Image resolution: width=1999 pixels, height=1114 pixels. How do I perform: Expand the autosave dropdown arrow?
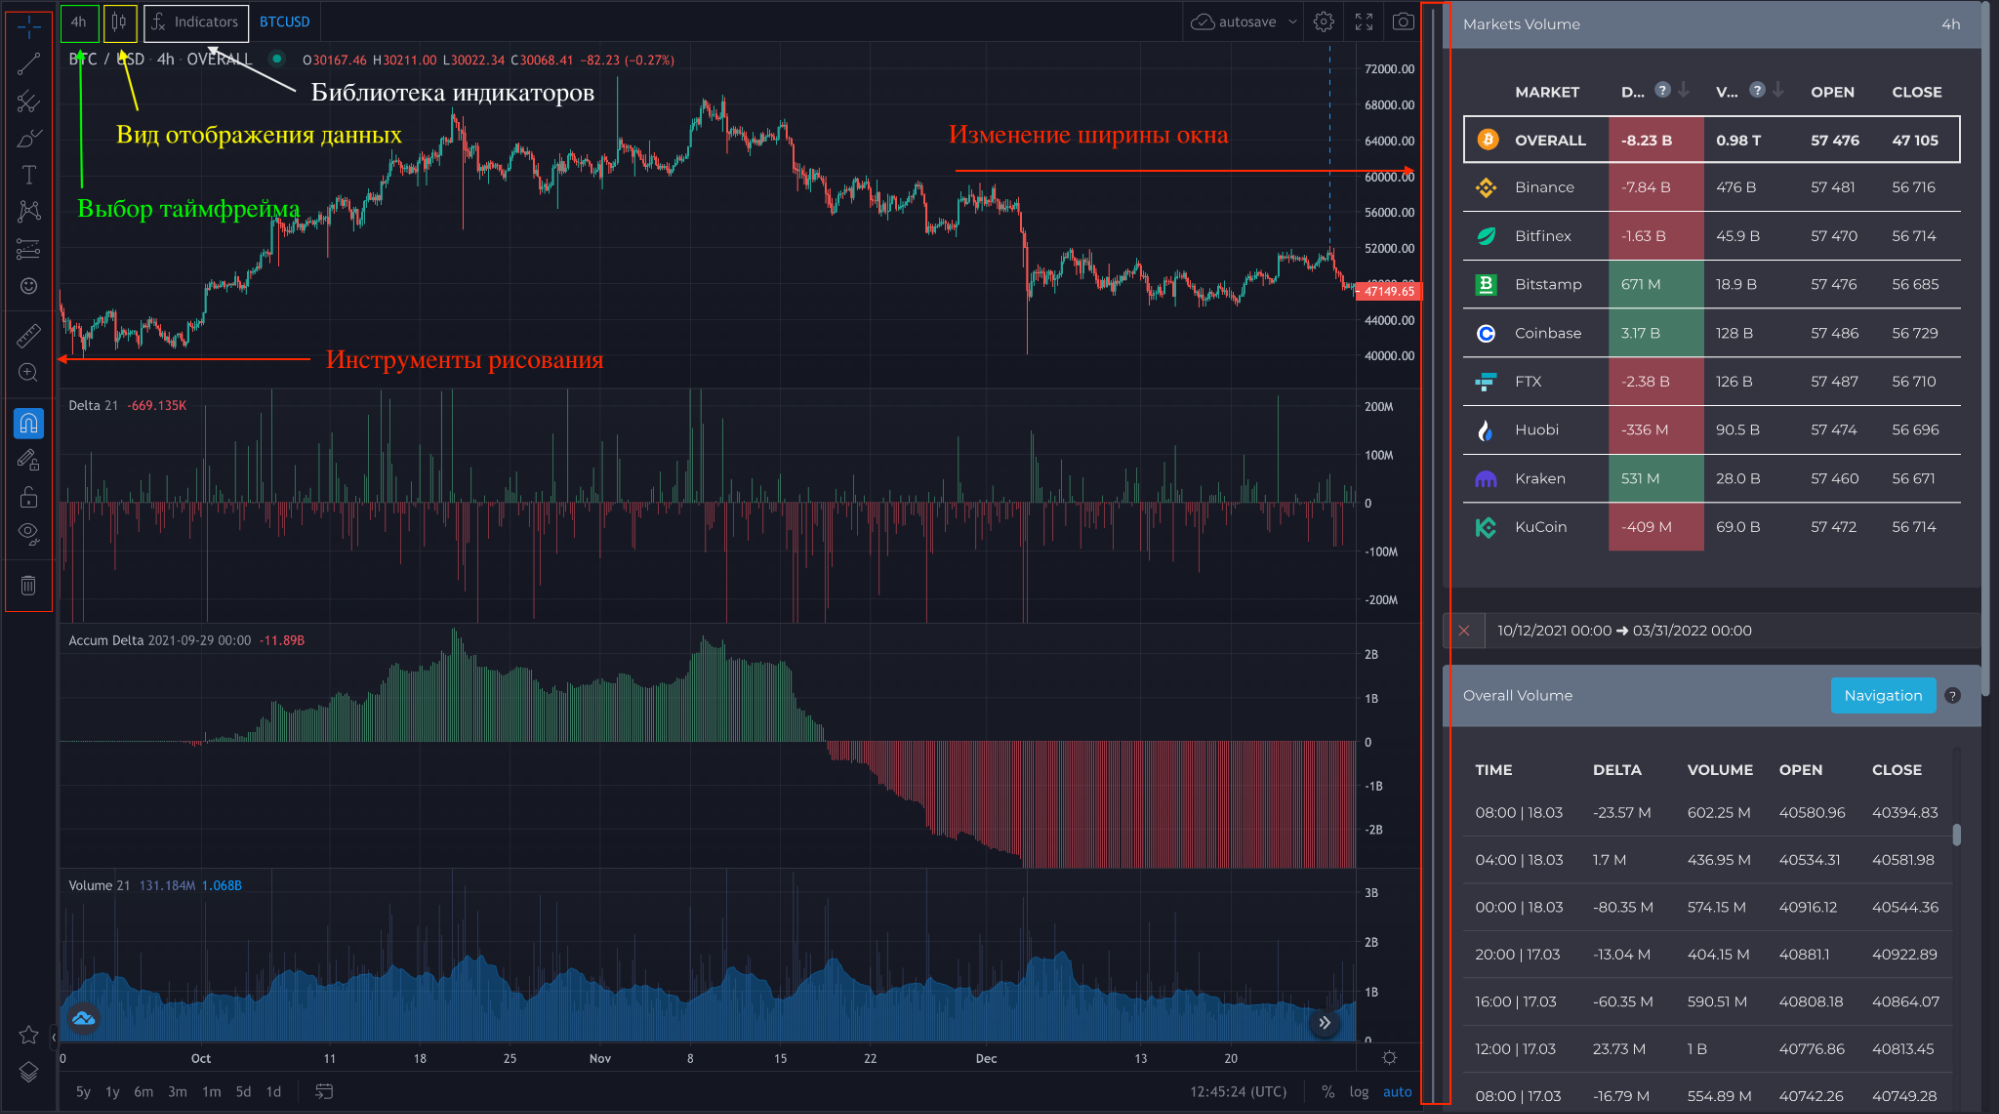[x=1292, y=22]
